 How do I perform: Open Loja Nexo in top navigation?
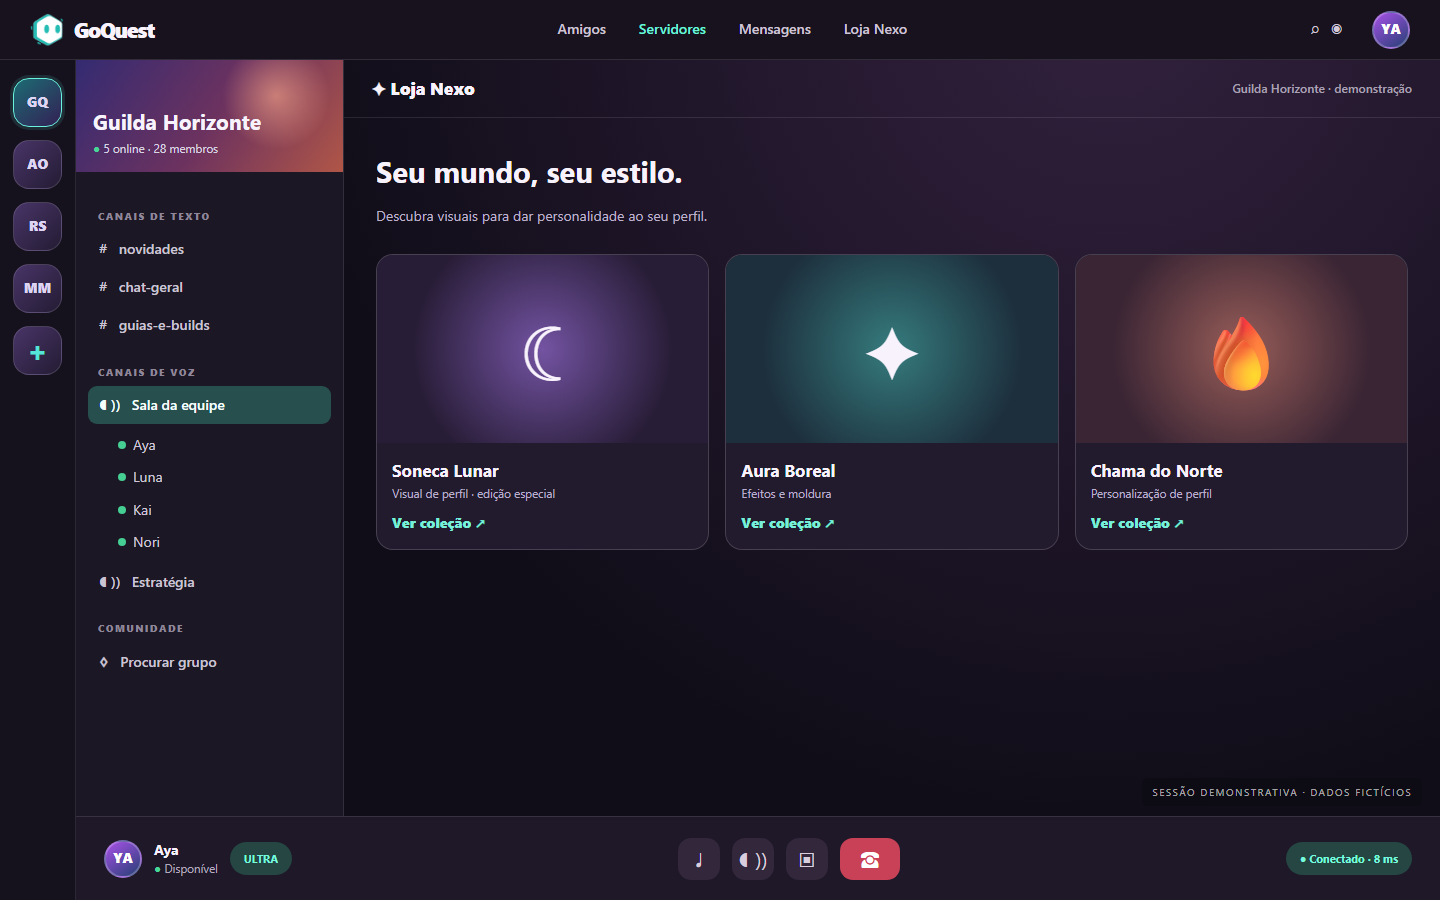875,30
